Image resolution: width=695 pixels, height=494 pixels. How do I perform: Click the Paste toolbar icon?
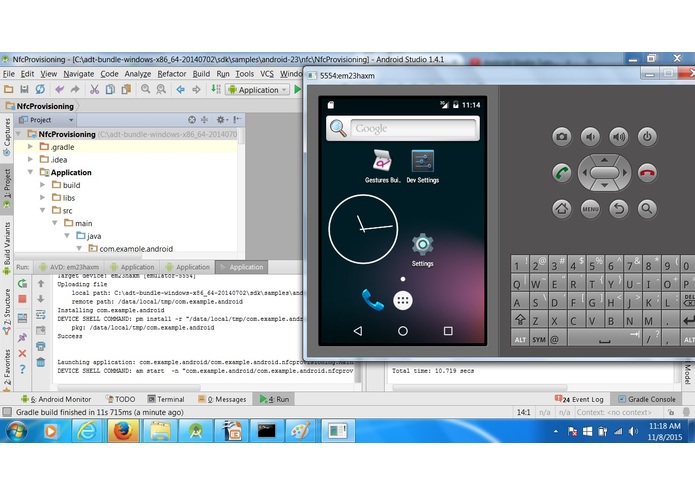pyautogui.click(x=126, y=89)
